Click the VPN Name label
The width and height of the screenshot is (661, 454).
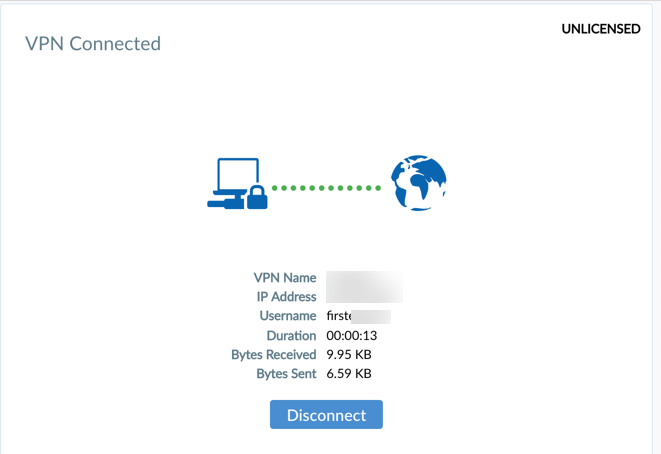pos(285,277)
